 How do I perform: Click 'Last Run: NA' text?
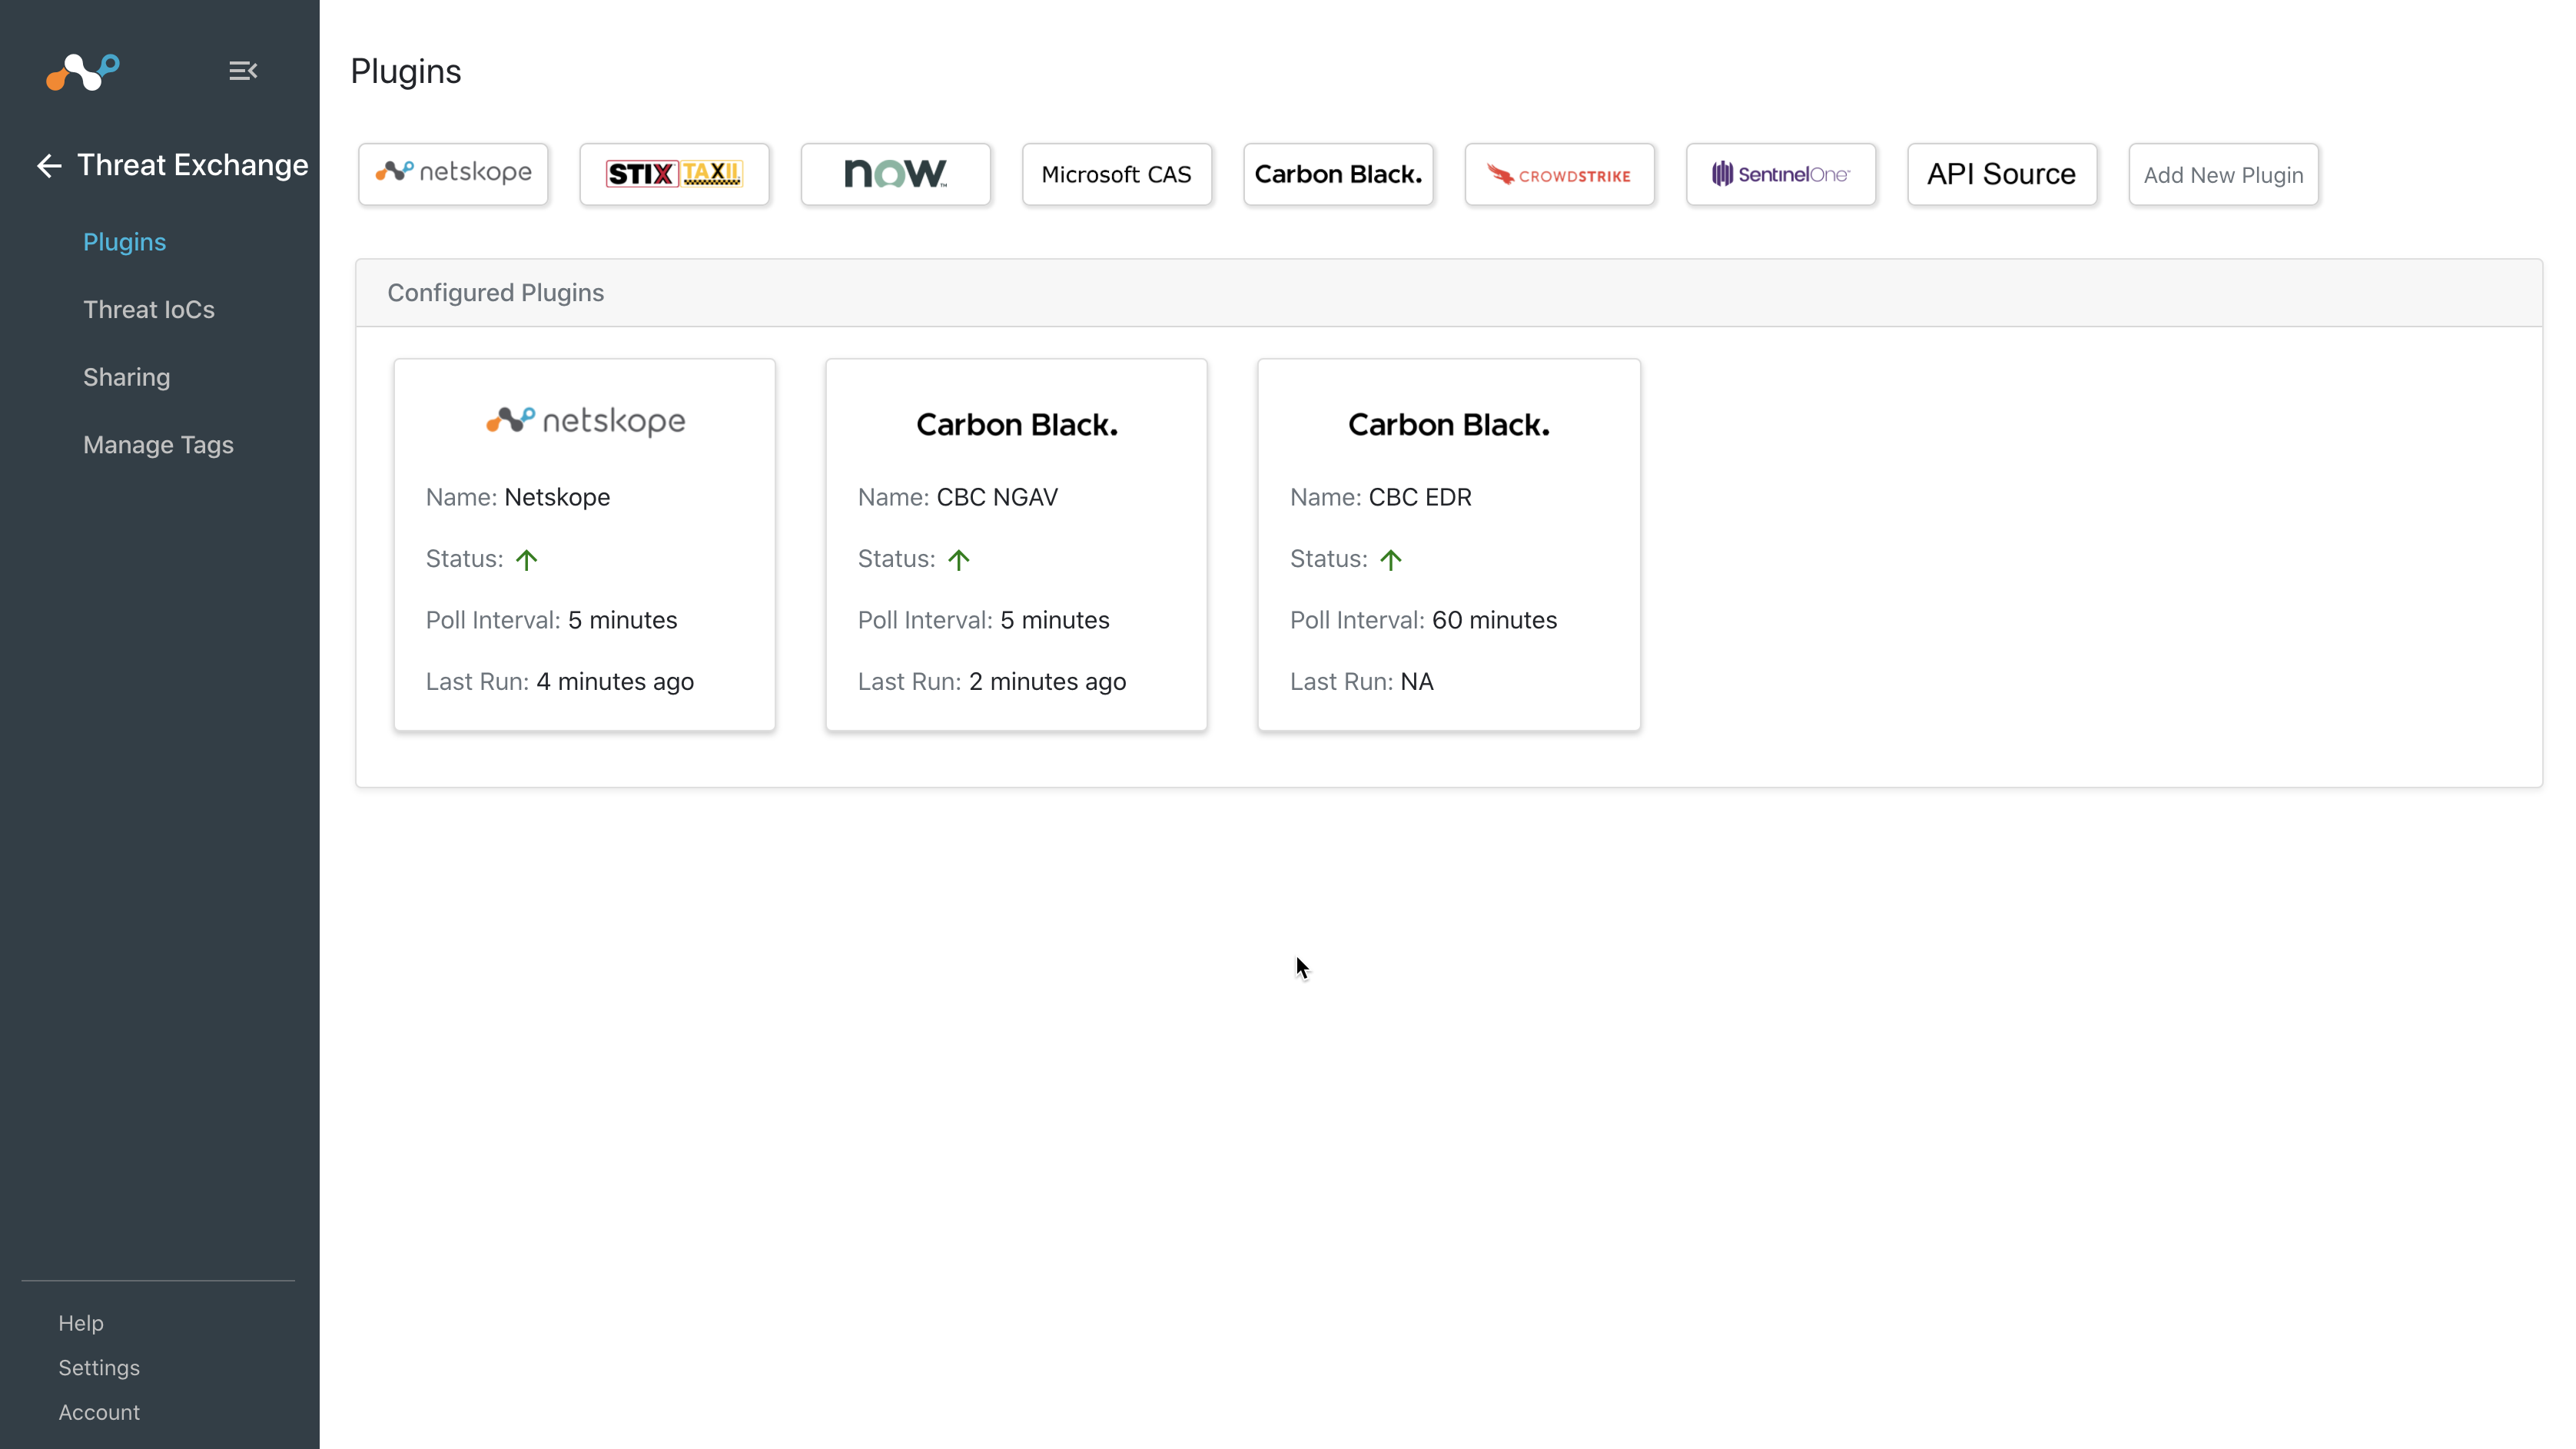tap(1362, 682)
